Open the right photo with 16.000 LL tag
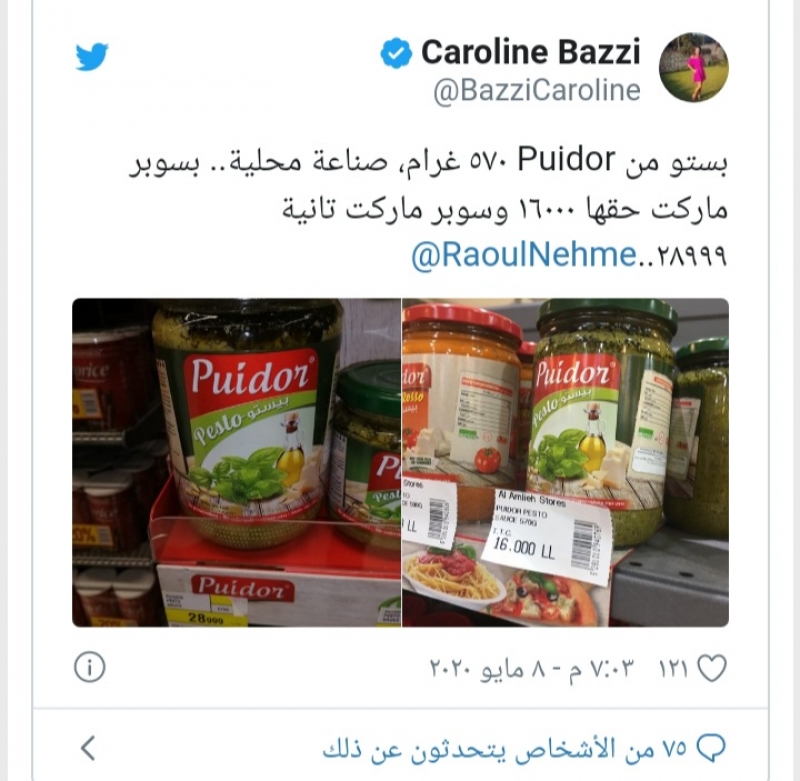800x781 pixels. (565, 462)
